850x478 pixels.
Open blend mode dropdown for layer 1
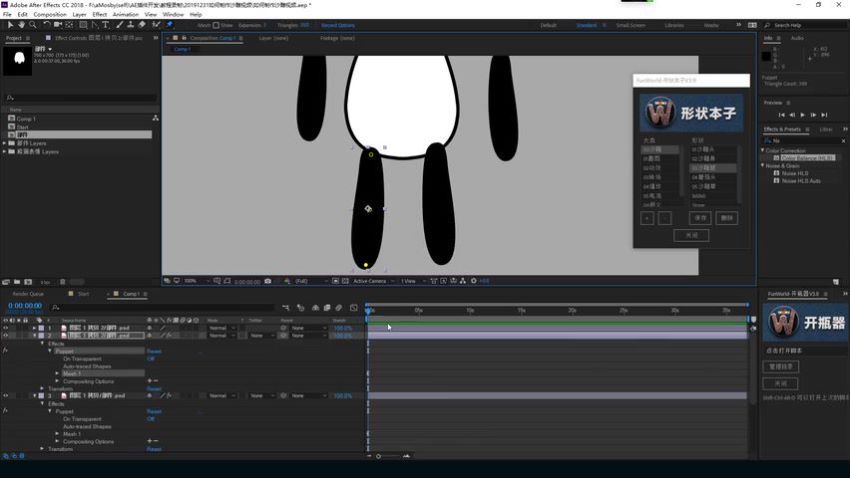(221, 328)
